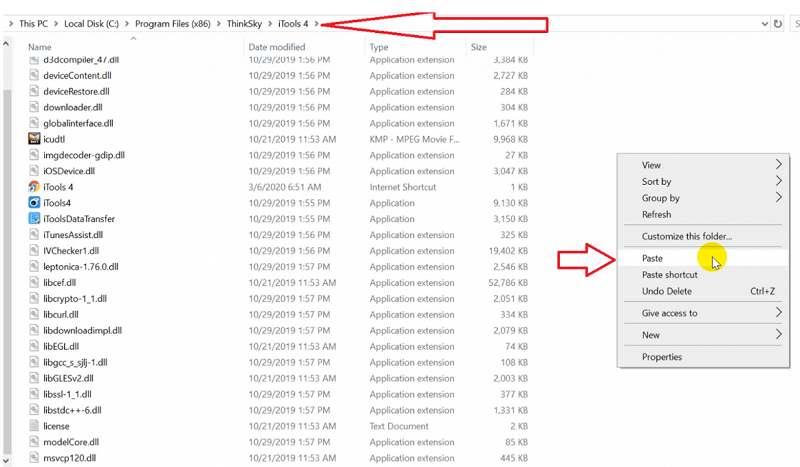
Task: Select the msvcp120.dll file icon
Action: (x=34, y=458)
